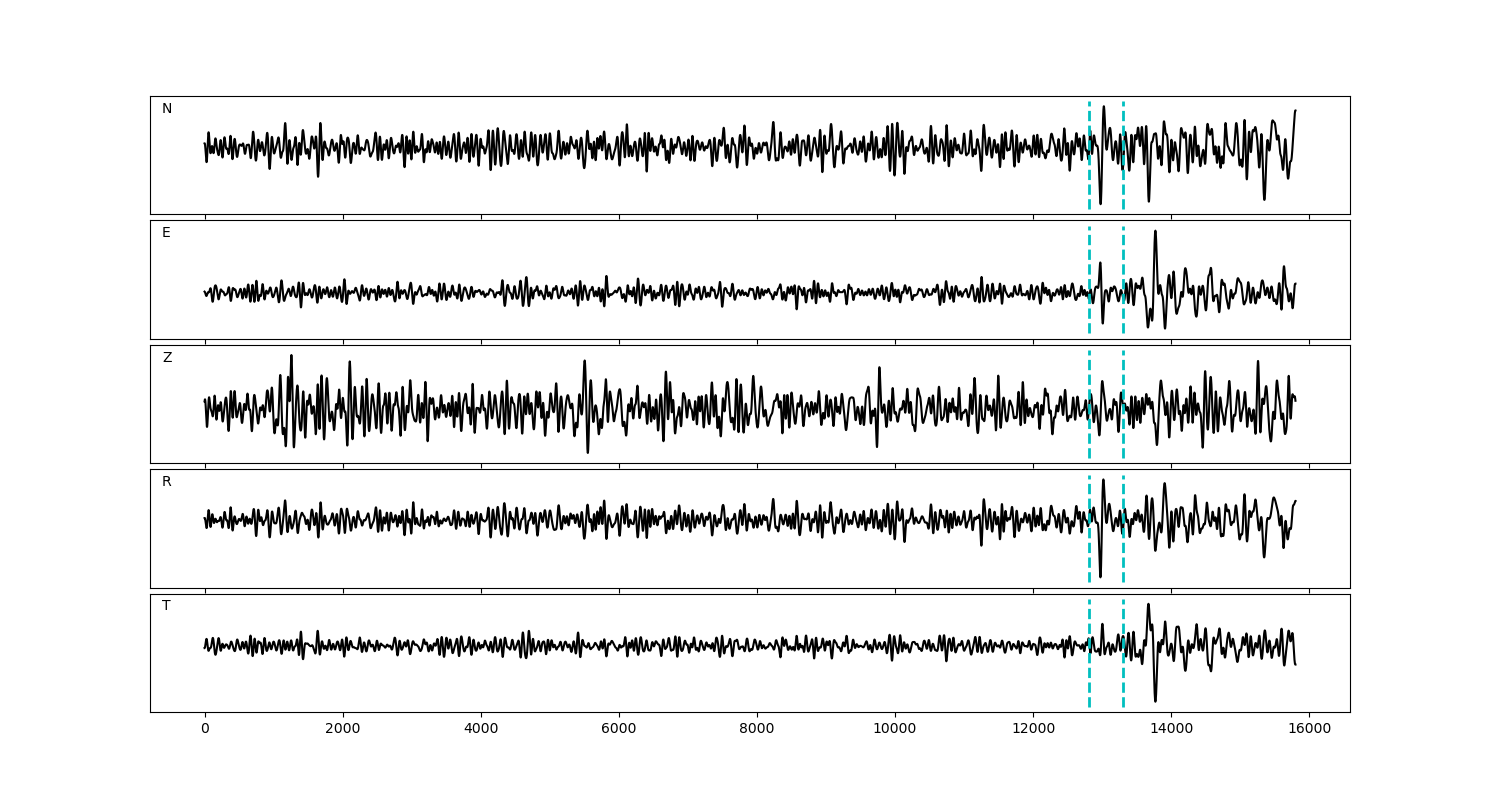Click the Z component panel label

click(167, 358)
